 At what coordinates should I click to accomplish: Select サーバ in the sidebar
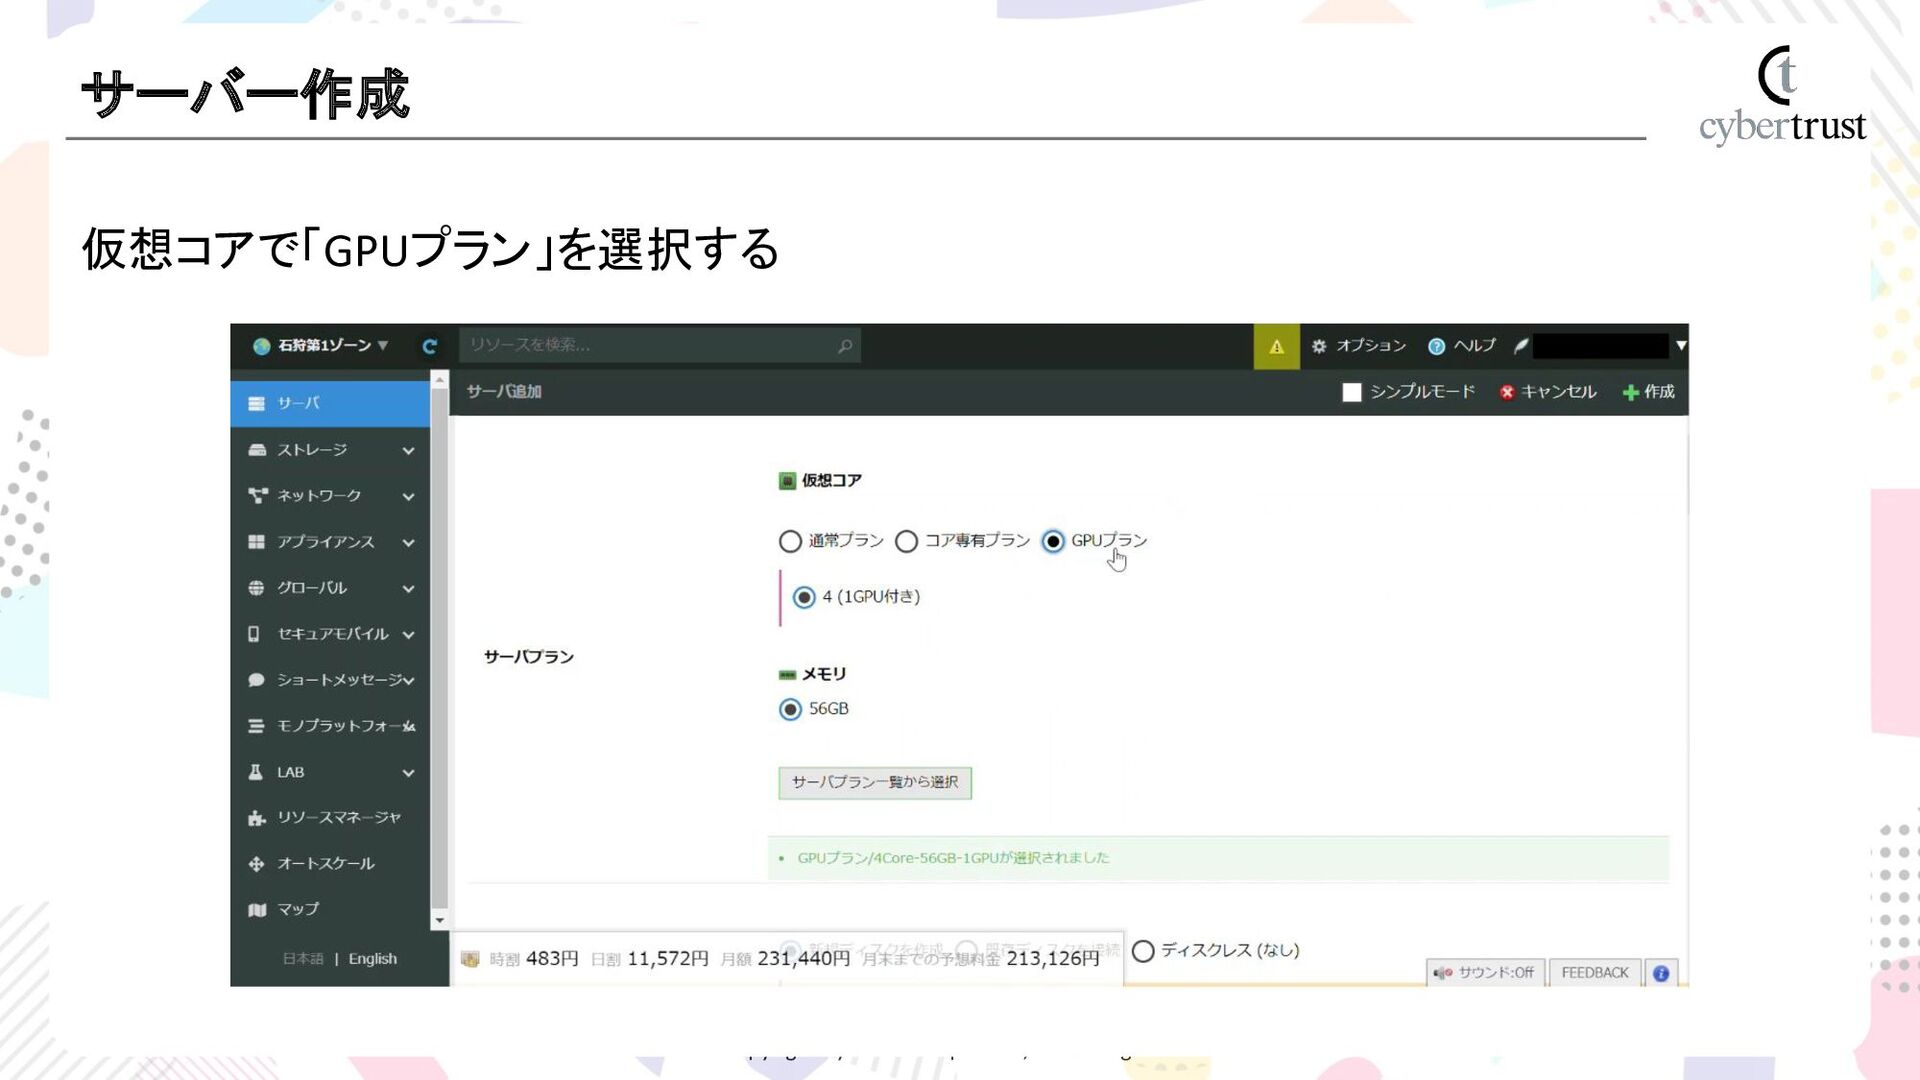click(330, 403)
